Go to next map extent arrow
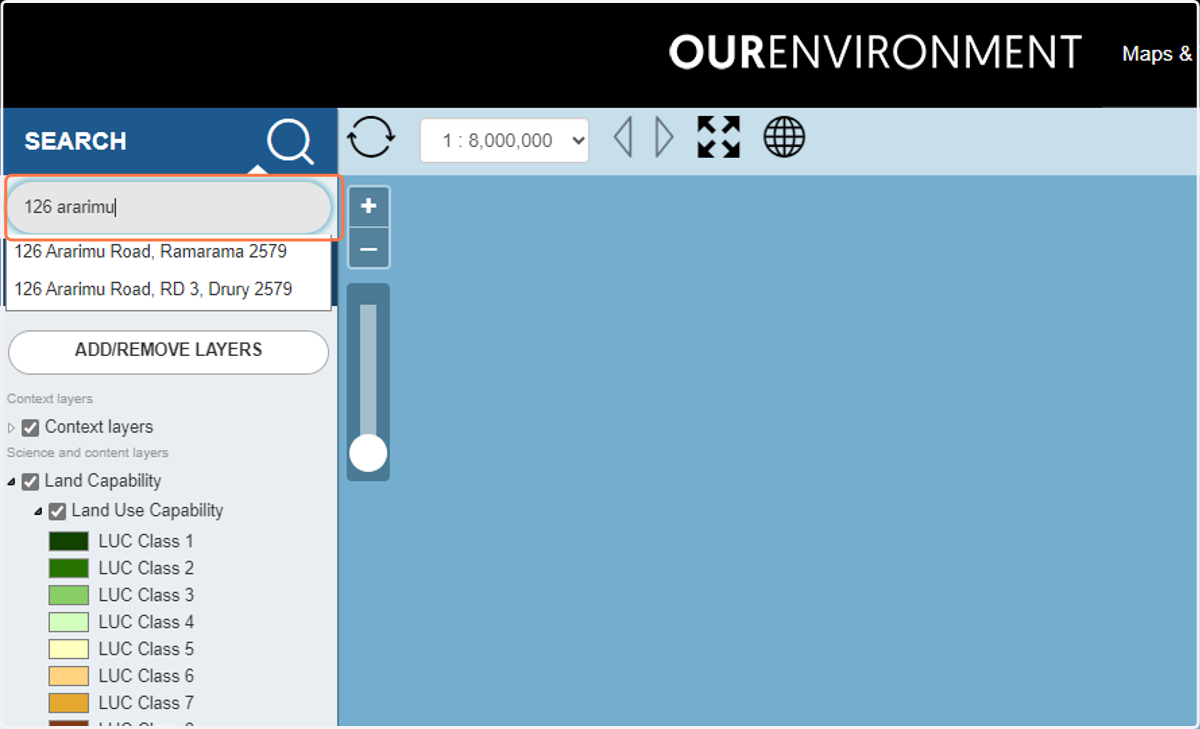The width and height of the screenshot is (1200, 729). pyautogui.click(x=664, y=138)
